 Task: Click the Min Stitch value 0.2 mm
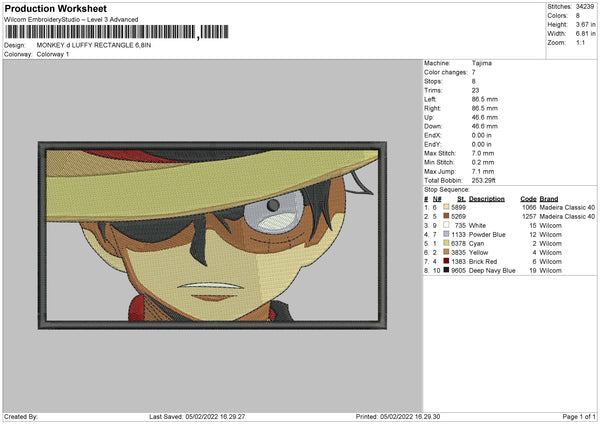click(483, 162)
